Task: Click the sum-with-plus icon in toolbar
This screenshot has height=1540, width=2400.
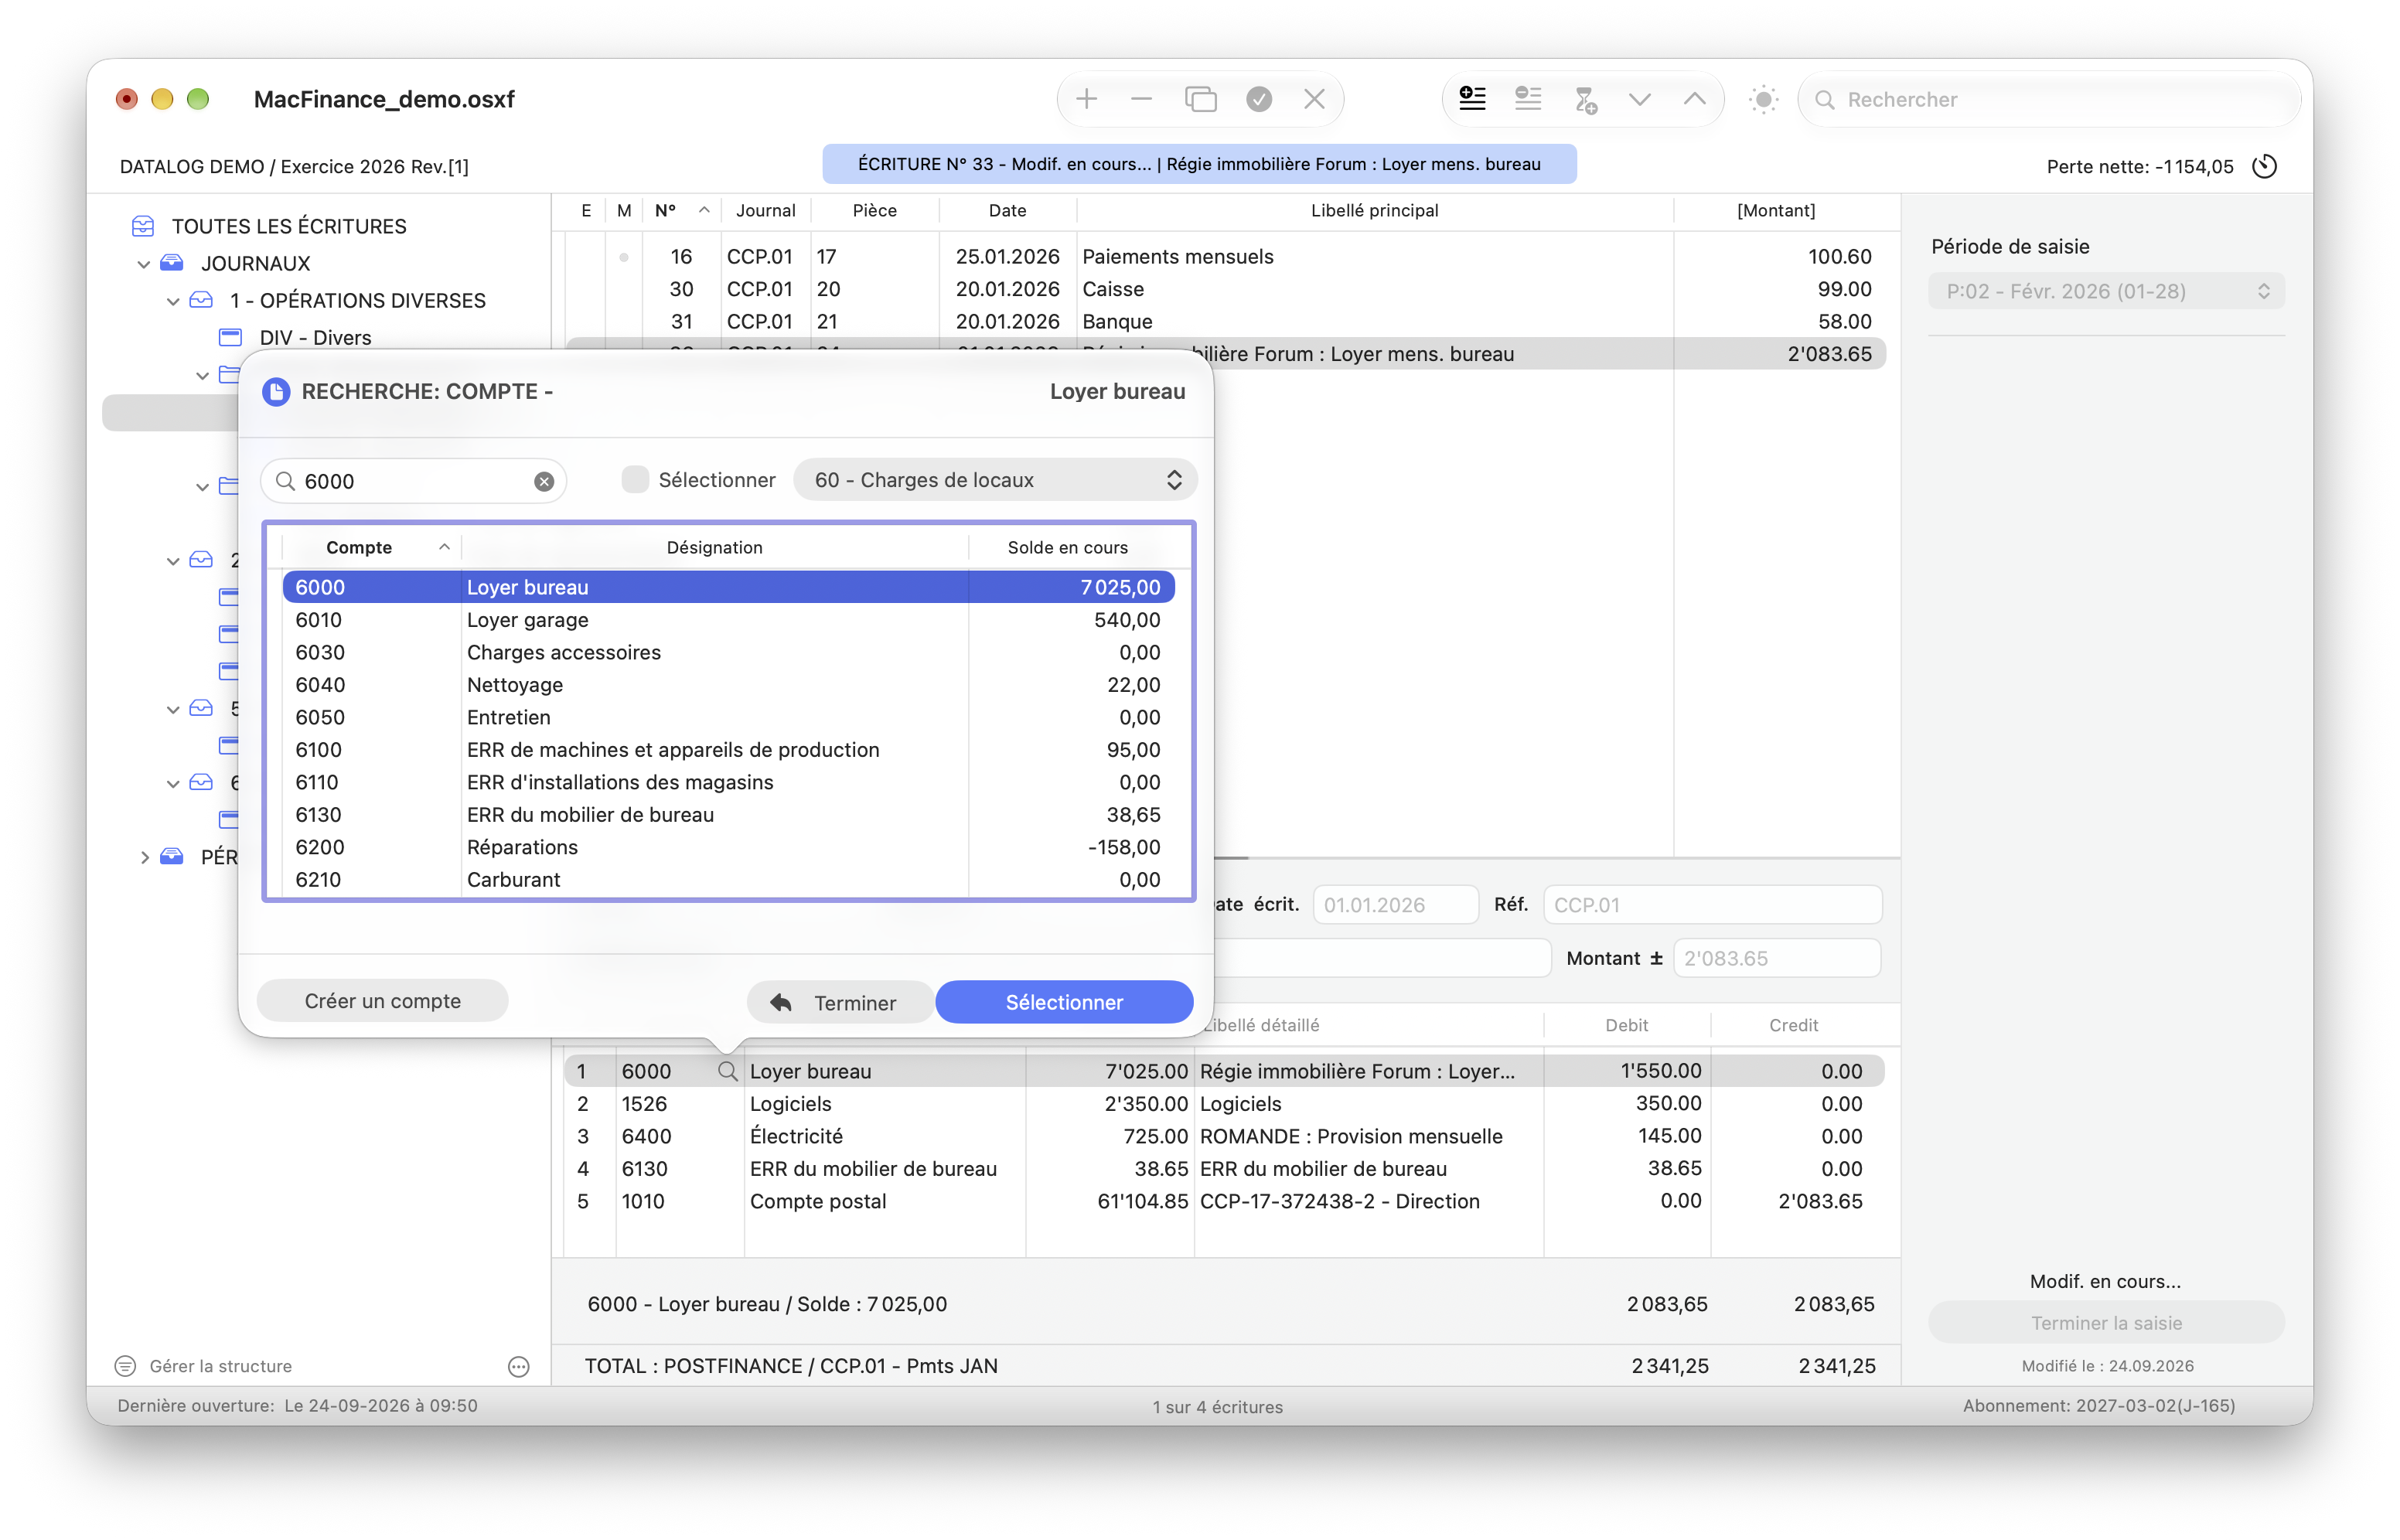Action: (1585, 99)
